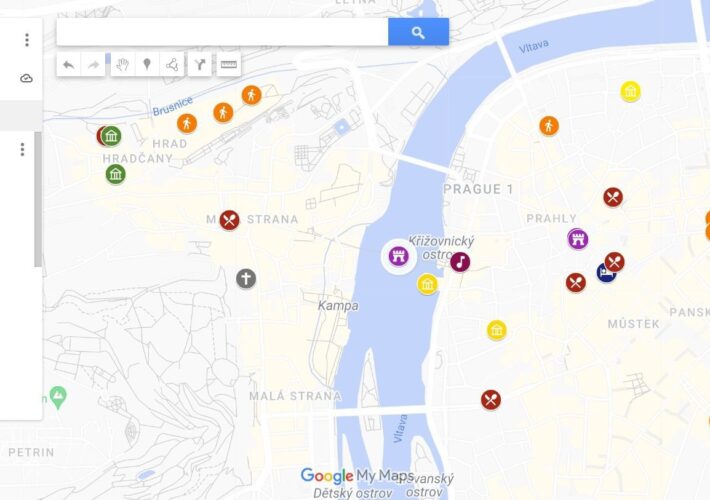Select the draw a line tool
The image size is (710, 500).
click(x=172, y=65)
